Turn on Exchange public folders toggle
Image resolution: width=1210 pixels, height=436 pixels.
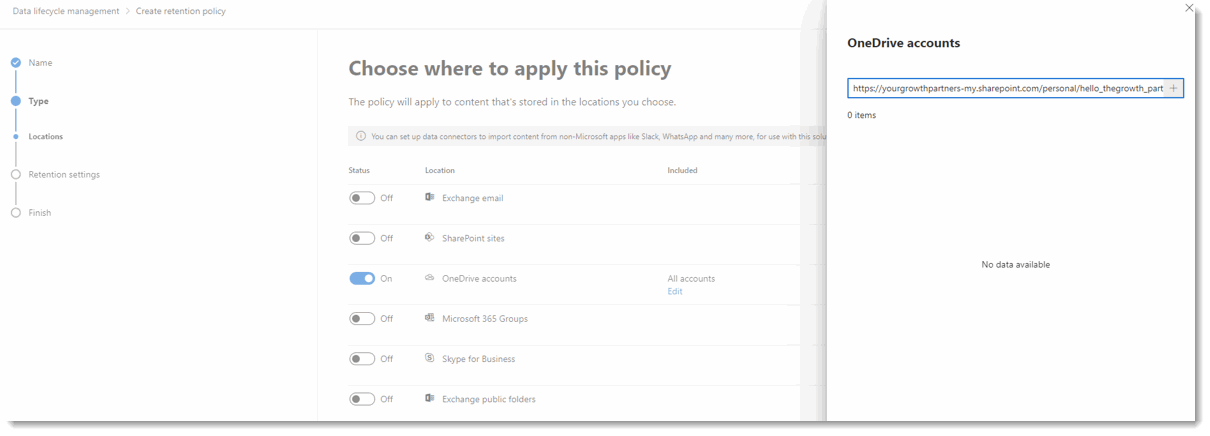[362, 398]
